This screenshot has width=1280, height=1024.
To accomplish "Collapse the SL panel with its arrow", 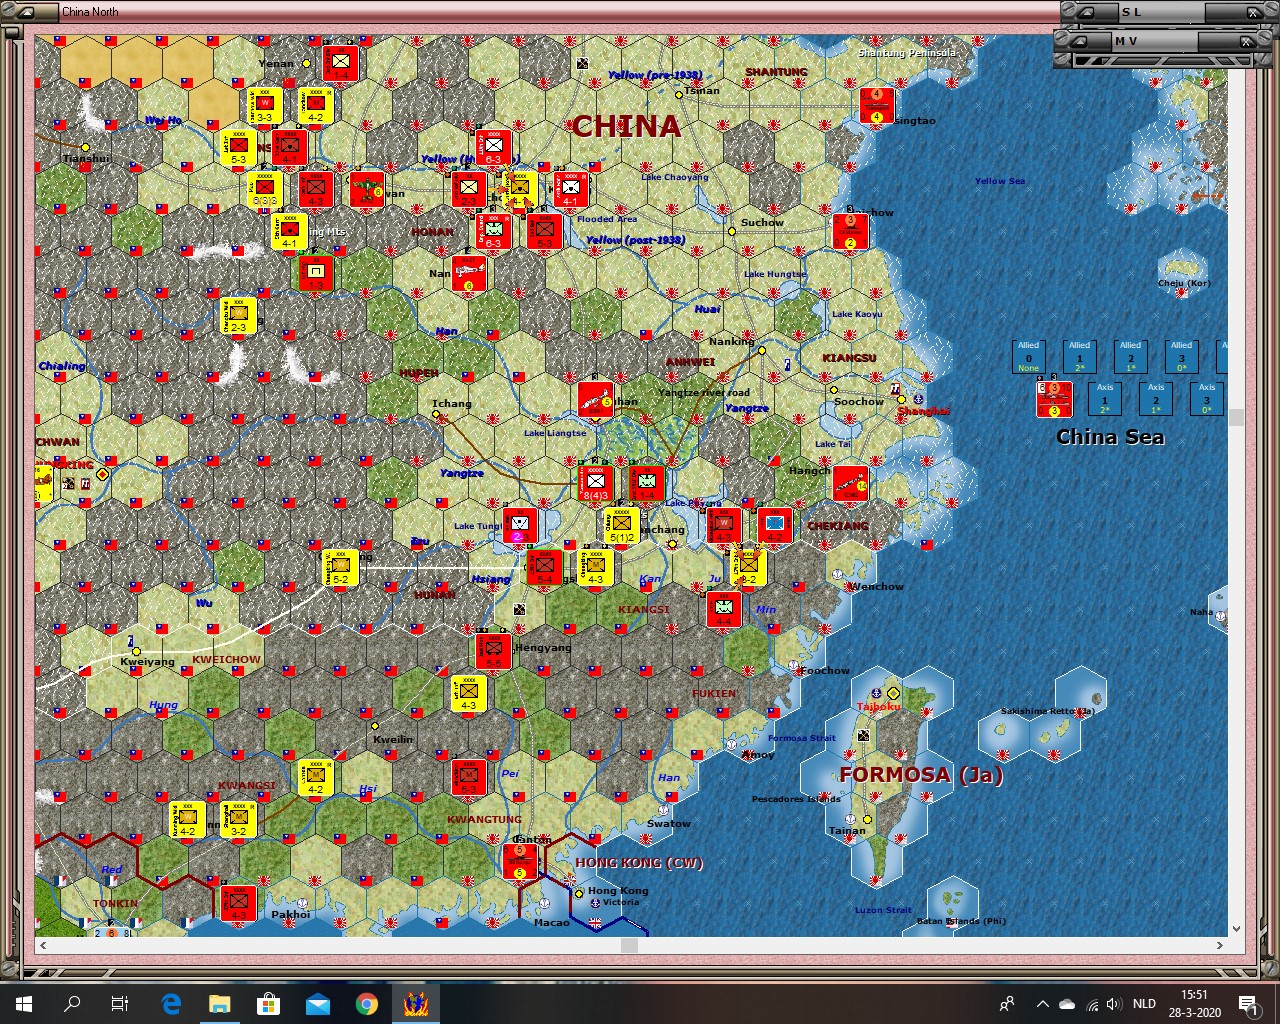I will click(x=1087, y=13).
